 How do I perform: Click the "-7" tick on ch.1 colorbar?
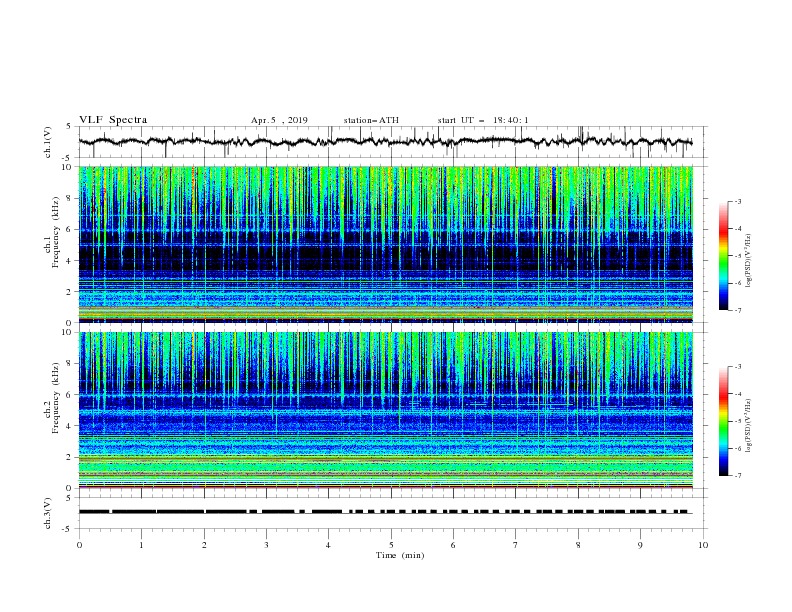737,311
